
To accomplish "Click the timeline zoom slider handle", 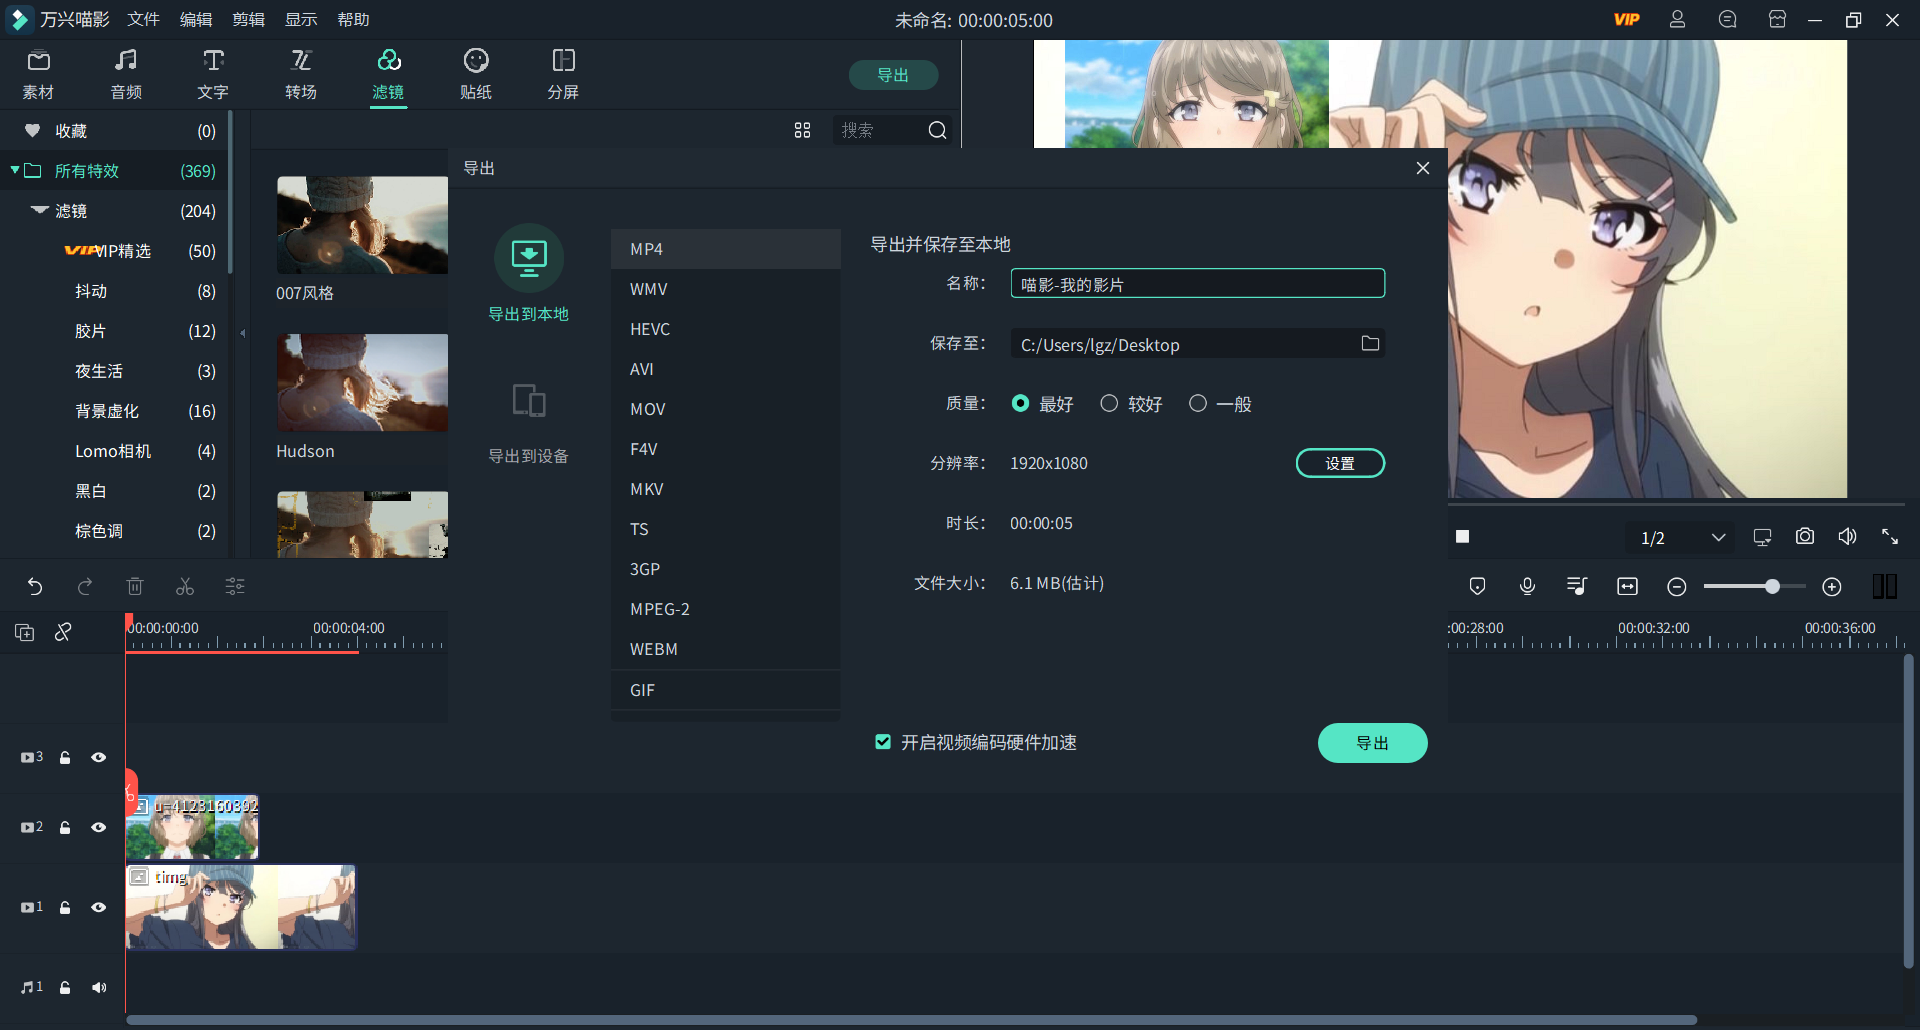I will click(x=1772, y=587).
